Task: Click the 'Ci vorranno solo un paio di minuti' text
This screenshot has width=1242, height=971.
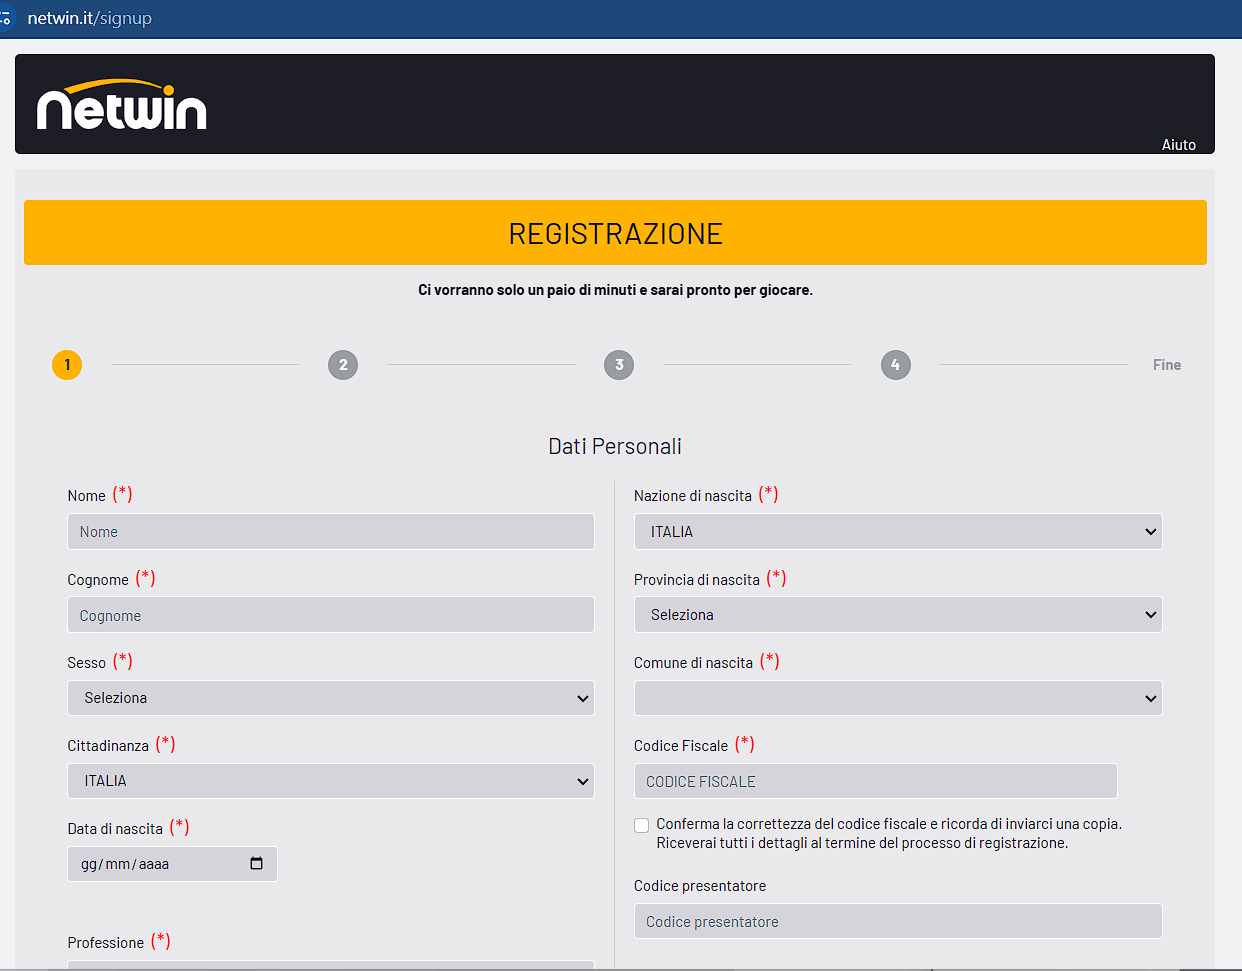Action: pyautogui.click(x=615, y=290)
